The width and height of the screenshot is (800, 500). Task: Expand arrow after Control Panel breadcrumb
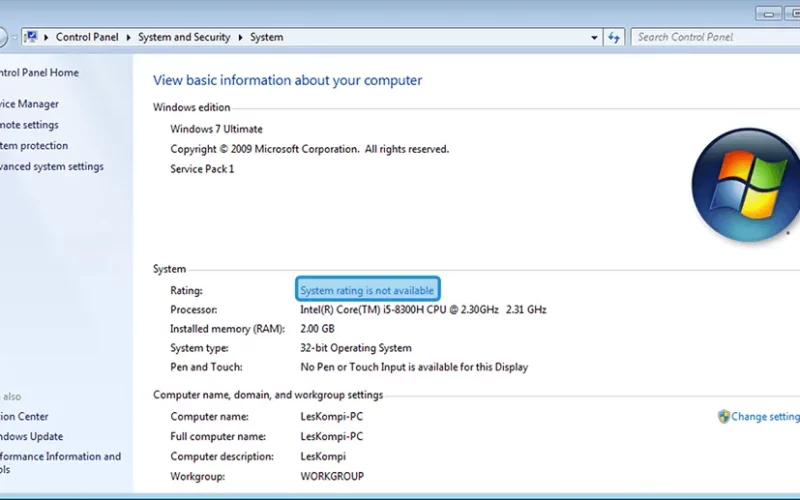click(x=128, y=37)
